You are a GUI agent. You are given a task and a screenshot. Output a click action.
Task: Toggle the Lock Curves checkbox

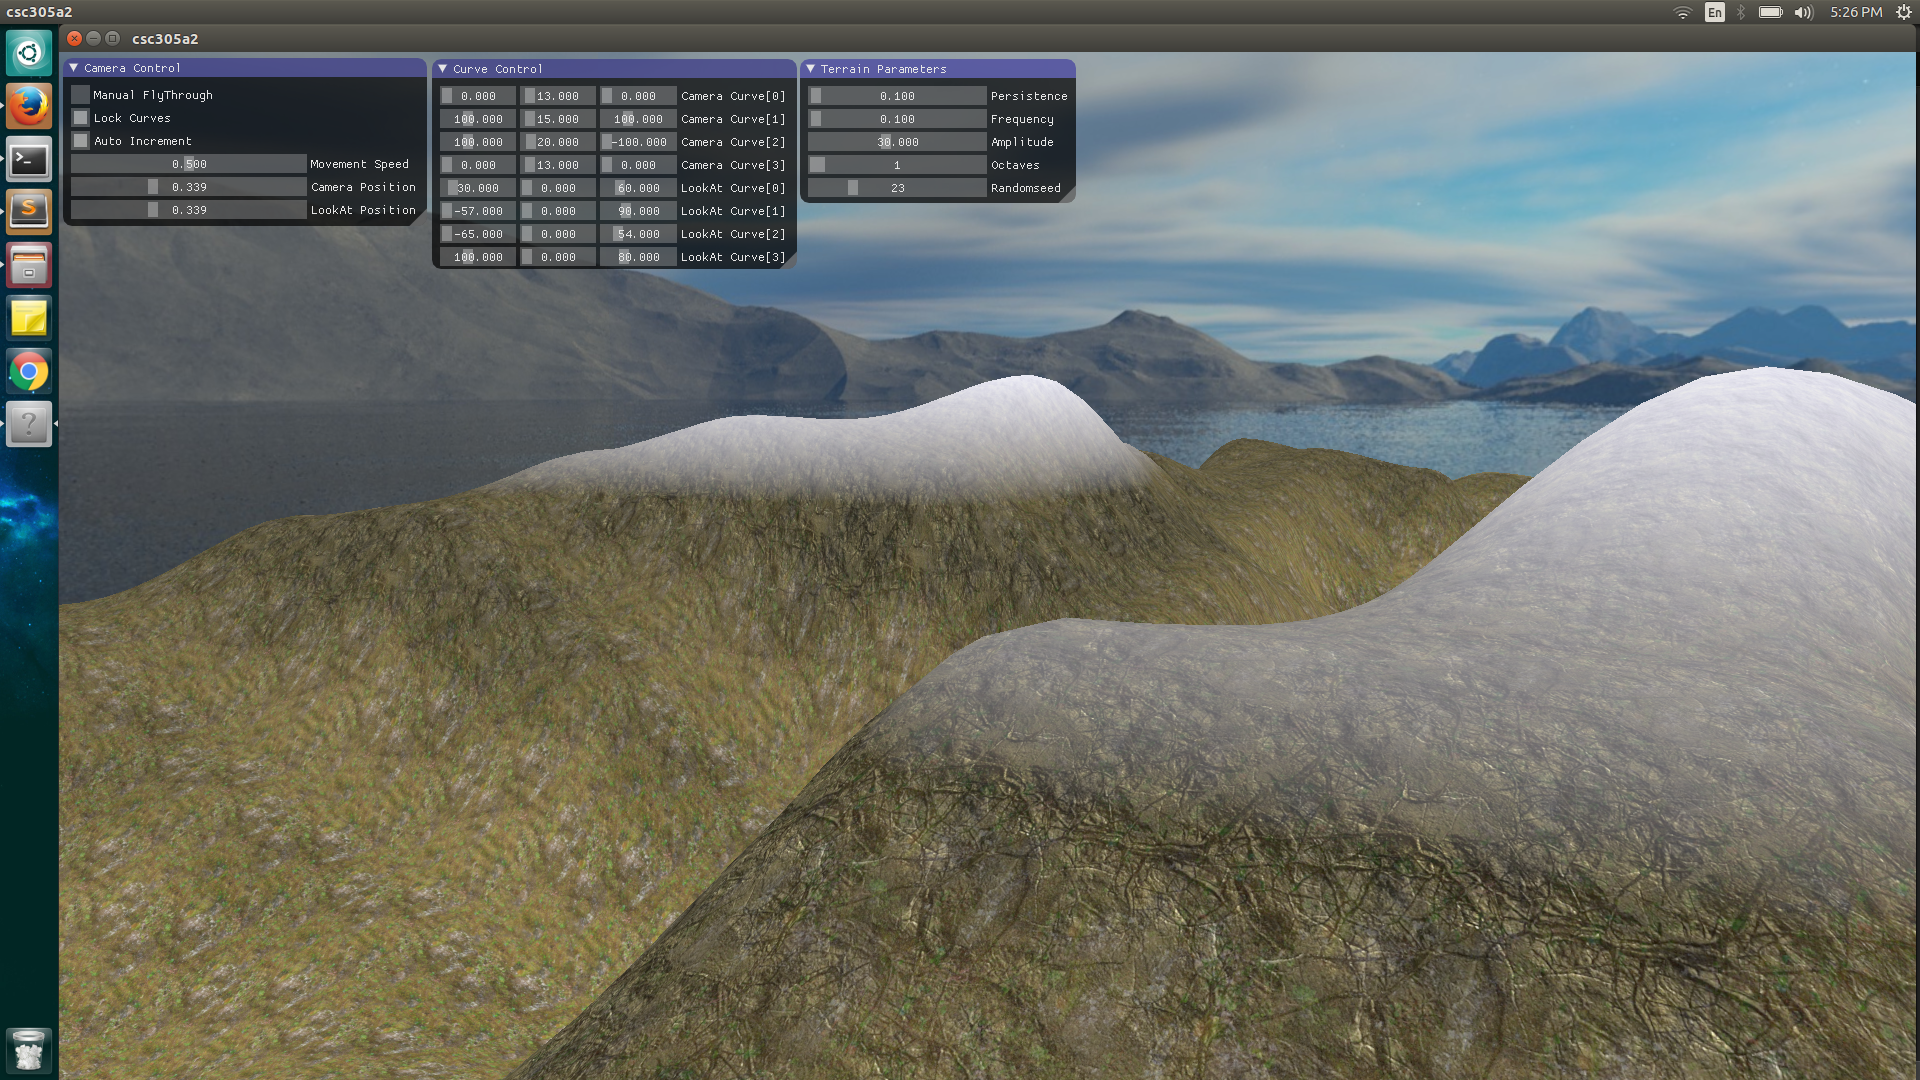pyautogui.click(x=81, y=118)
